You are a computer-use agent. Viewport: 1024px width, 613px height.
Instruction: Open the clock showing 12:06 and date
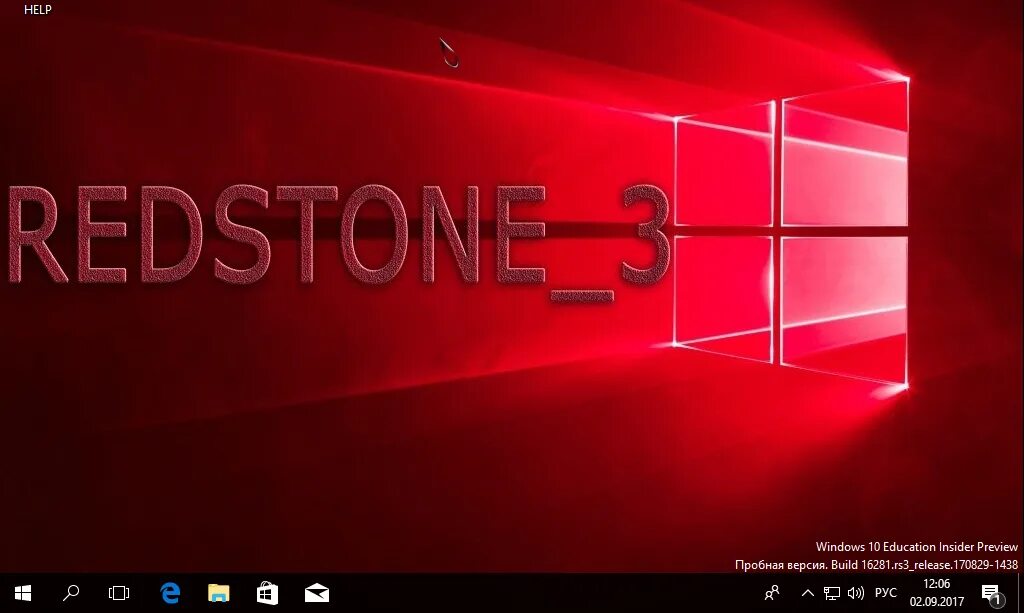pyautogui.click(x=936, y=593)
